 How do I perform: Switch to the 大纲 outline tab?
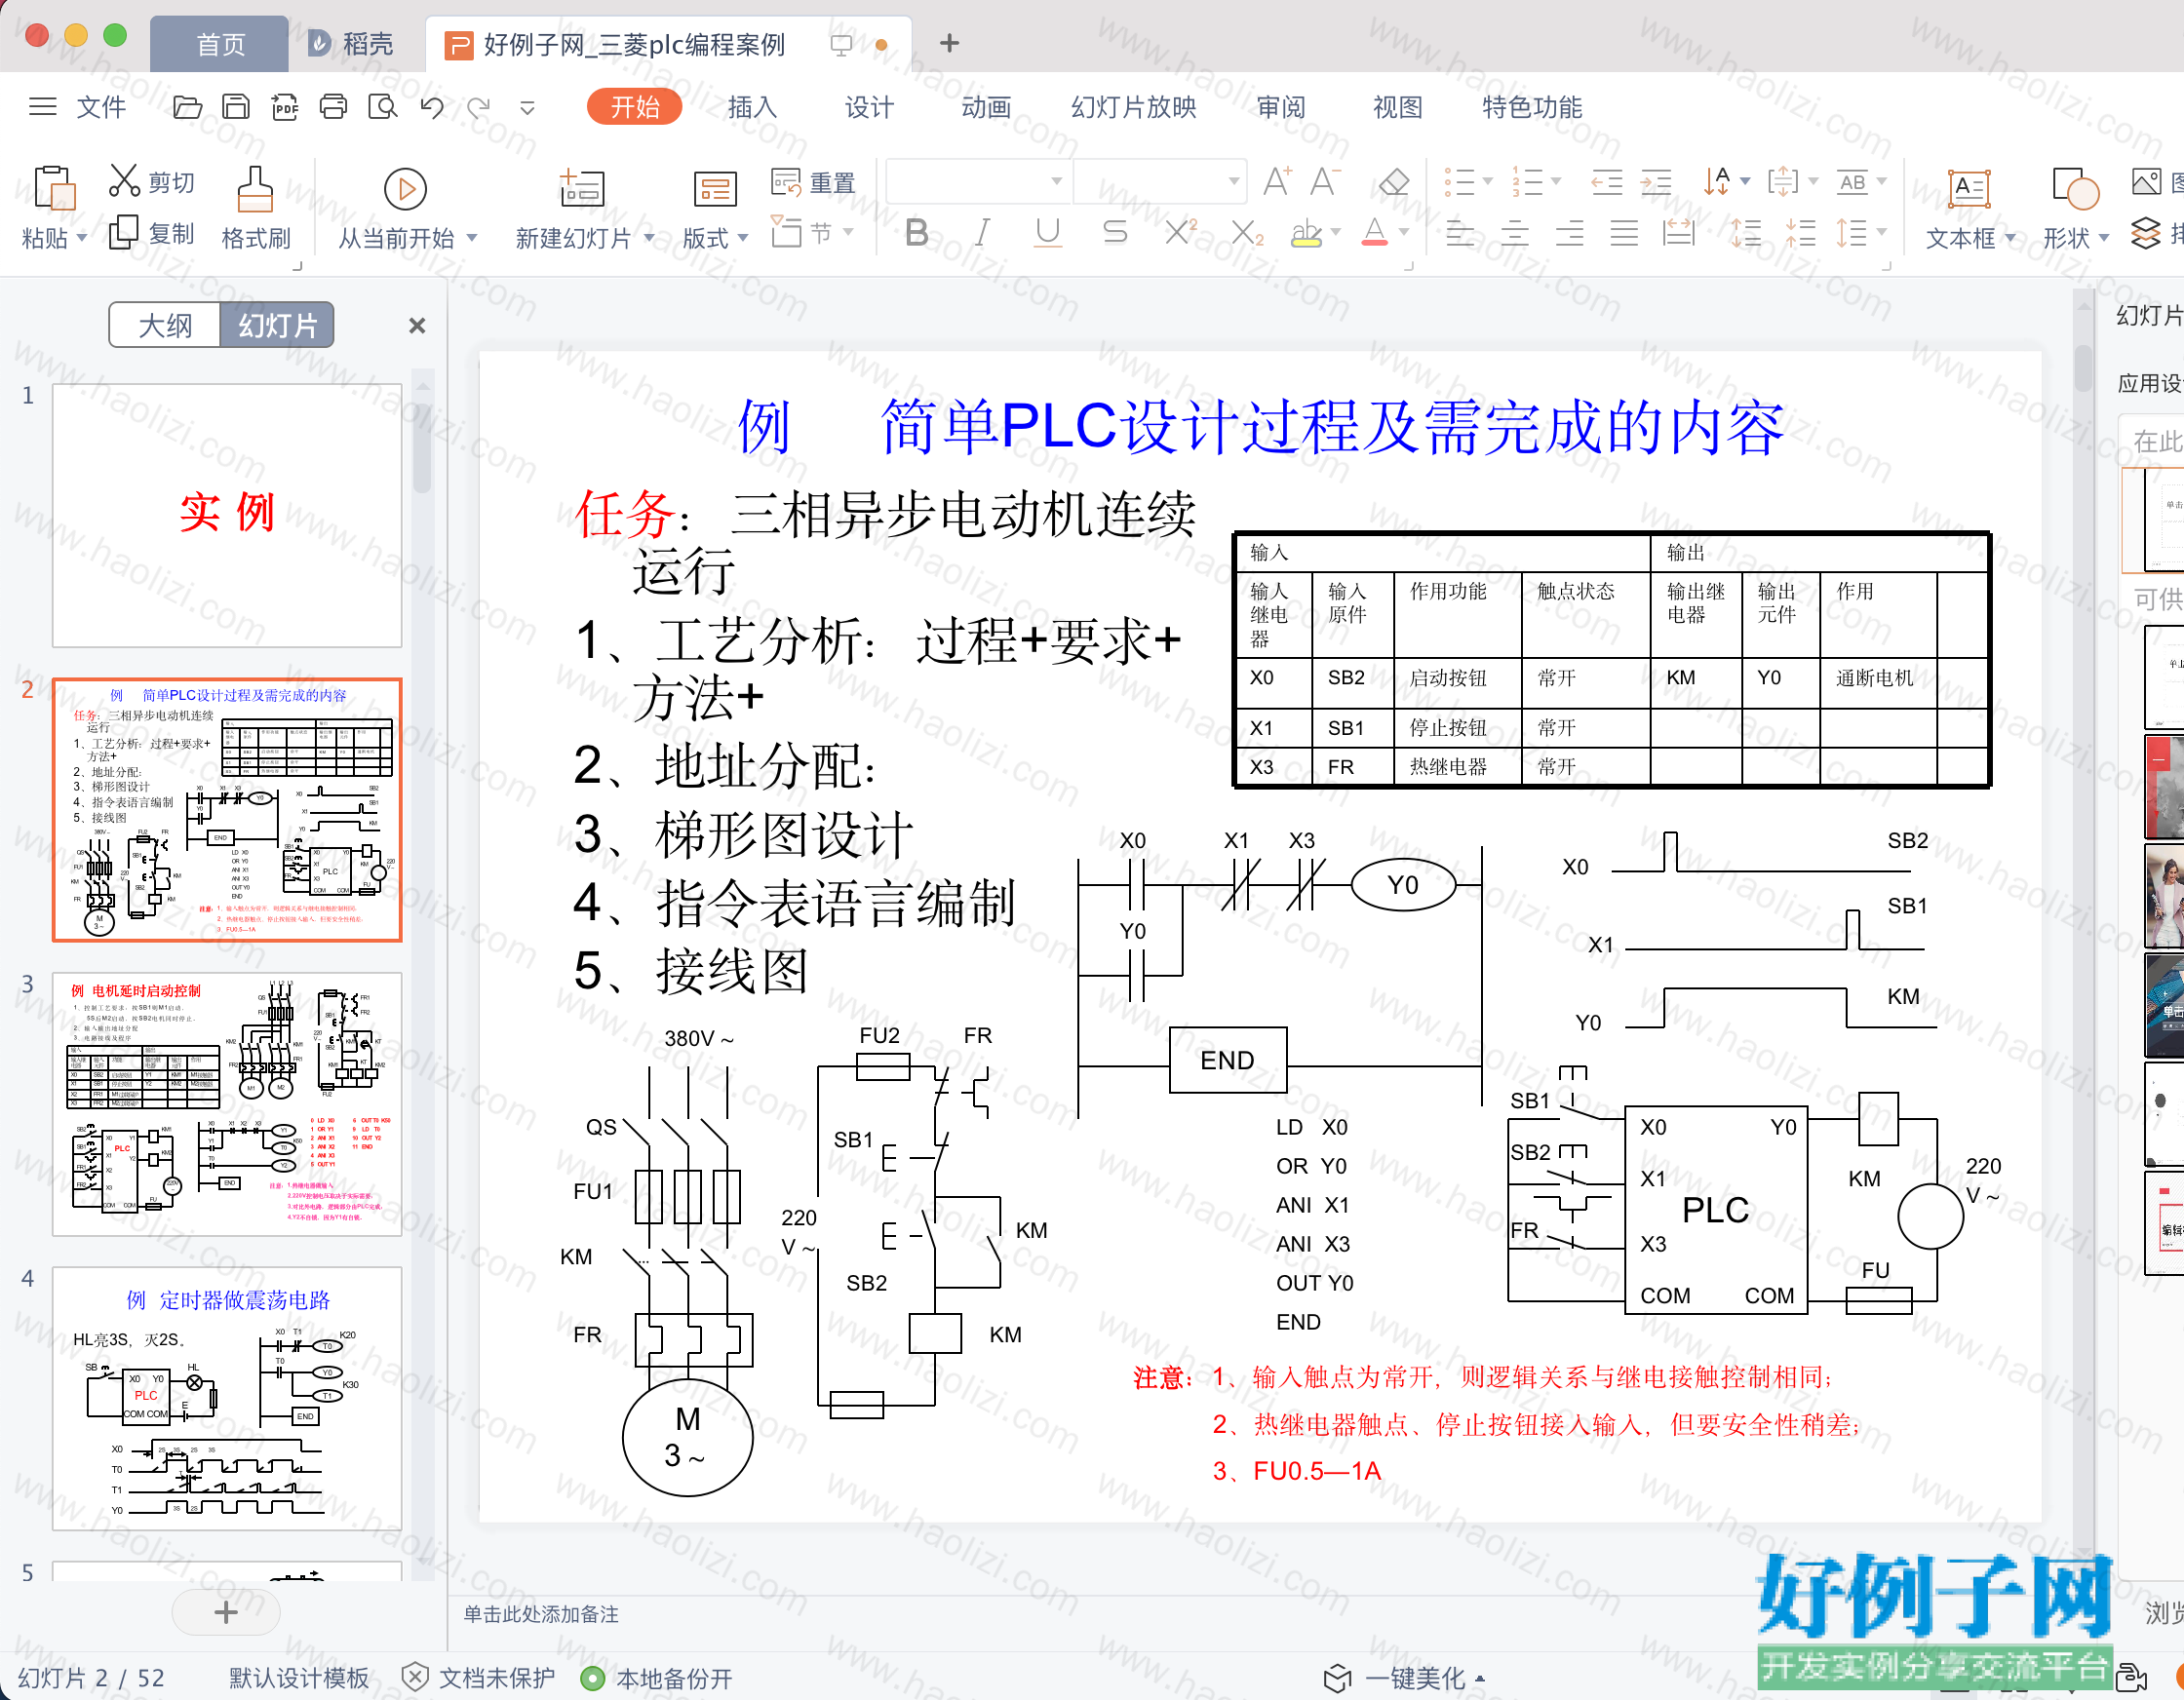(x=165, y=325)
